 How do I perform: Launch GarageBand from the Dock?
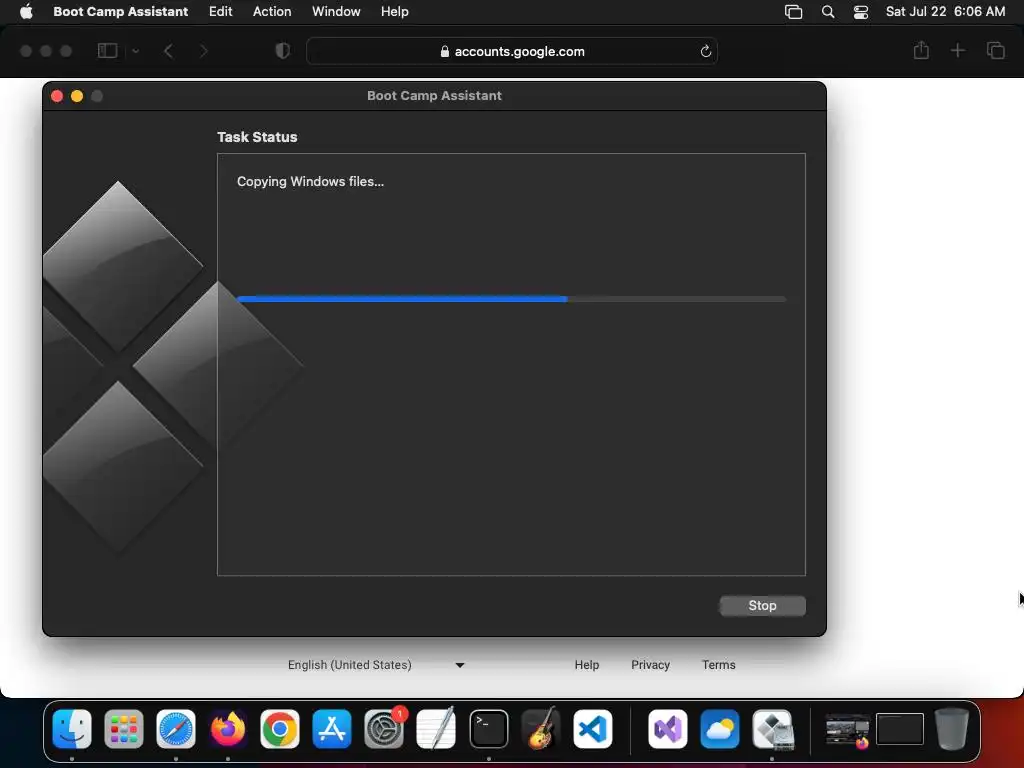pyautogui.click(x=541, y=729)
